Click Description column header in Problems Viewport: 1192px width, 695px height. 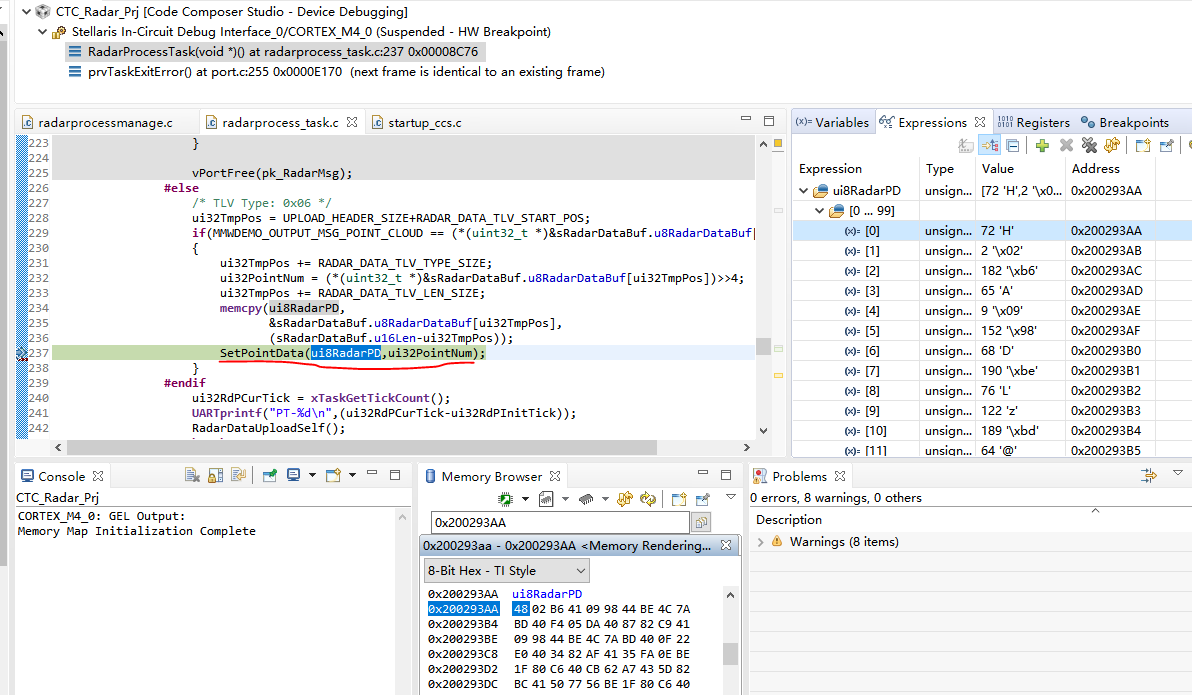click(789, 520)
